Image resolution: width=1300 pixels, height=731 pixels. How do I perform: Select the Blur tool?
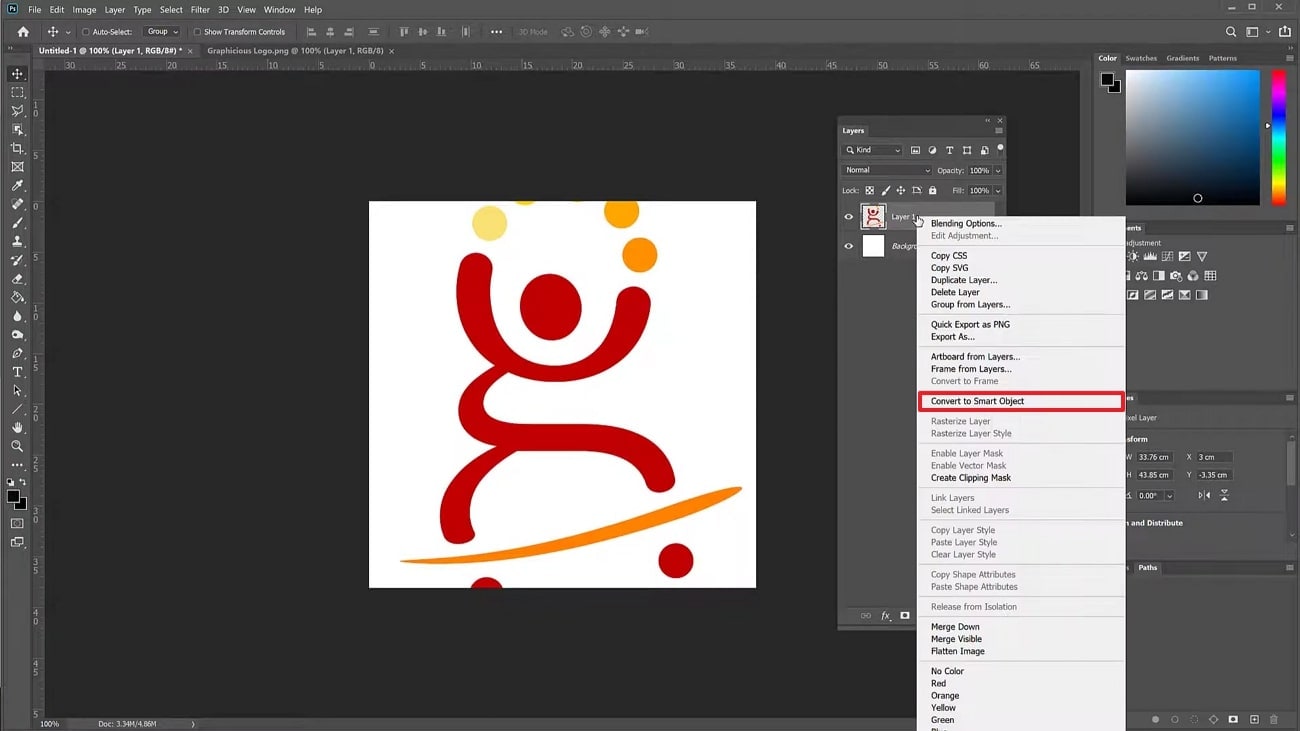coord(17,316)
